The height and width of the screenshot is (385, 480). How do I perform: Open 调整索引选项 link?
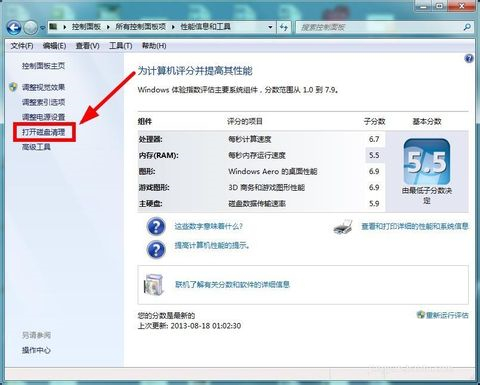43,102
